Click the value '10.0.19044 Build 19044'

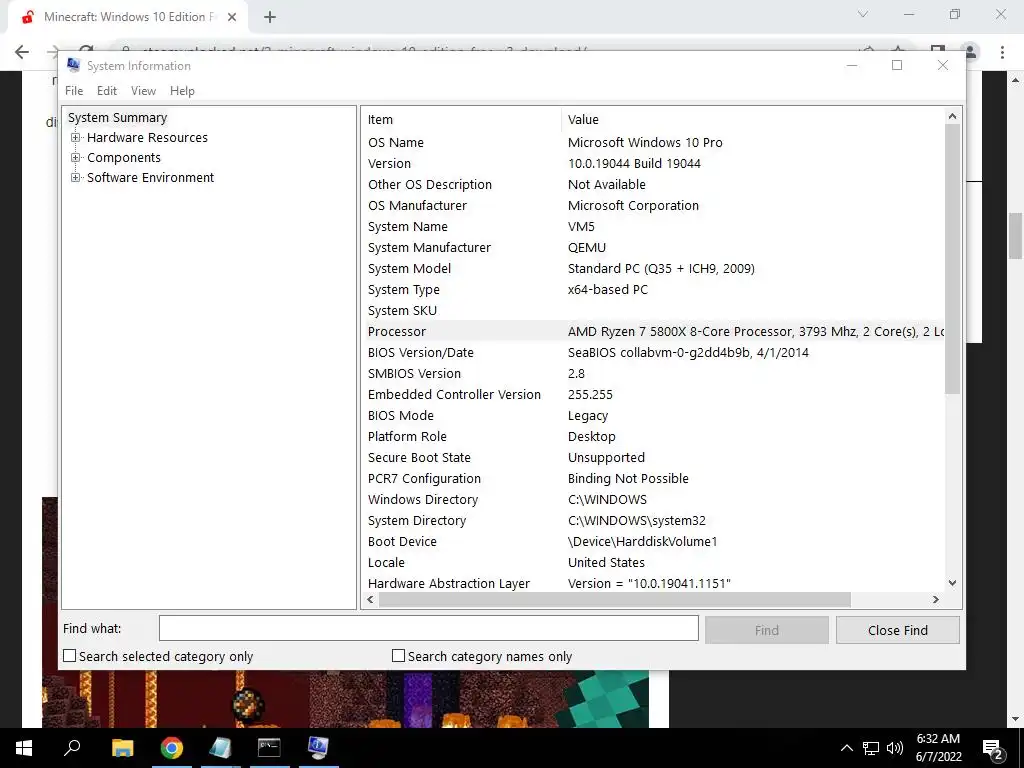634,164
